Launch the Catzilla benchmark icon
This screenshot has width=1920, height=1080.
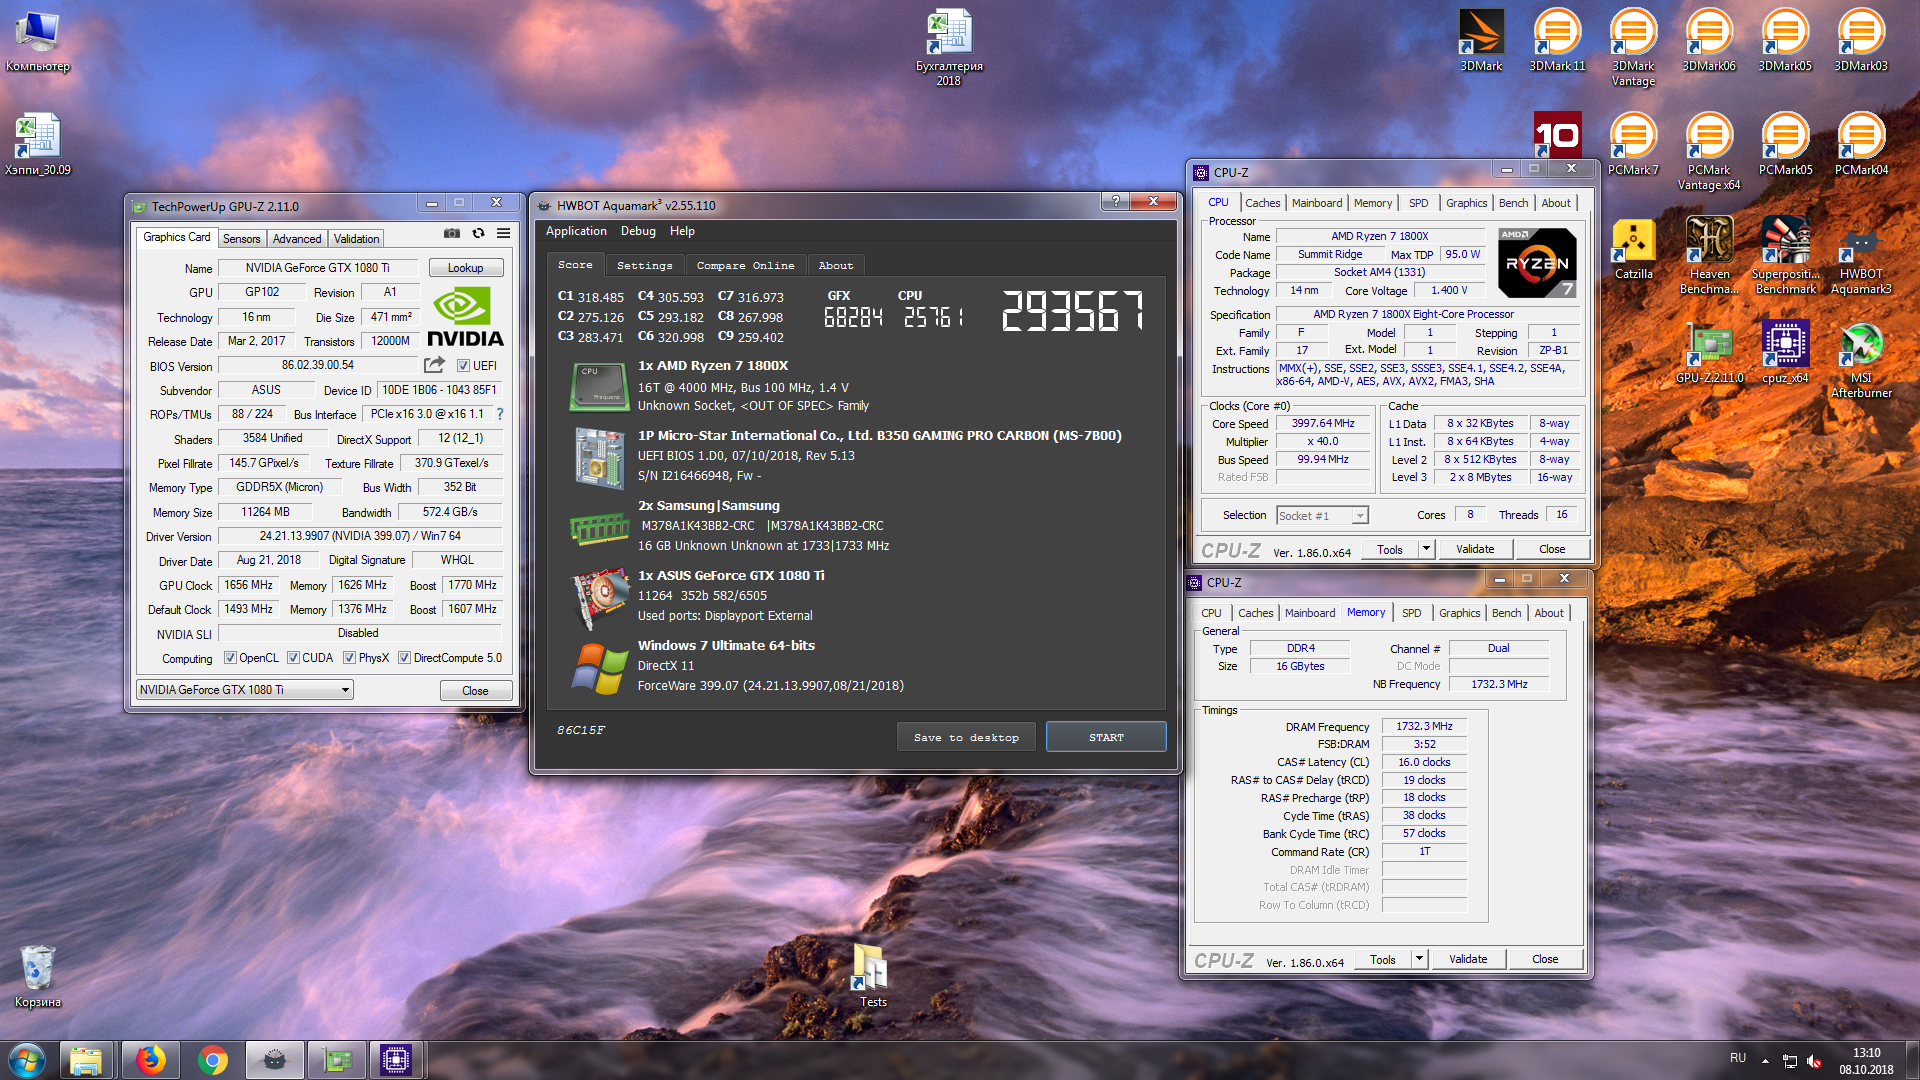coord(1633,248)
